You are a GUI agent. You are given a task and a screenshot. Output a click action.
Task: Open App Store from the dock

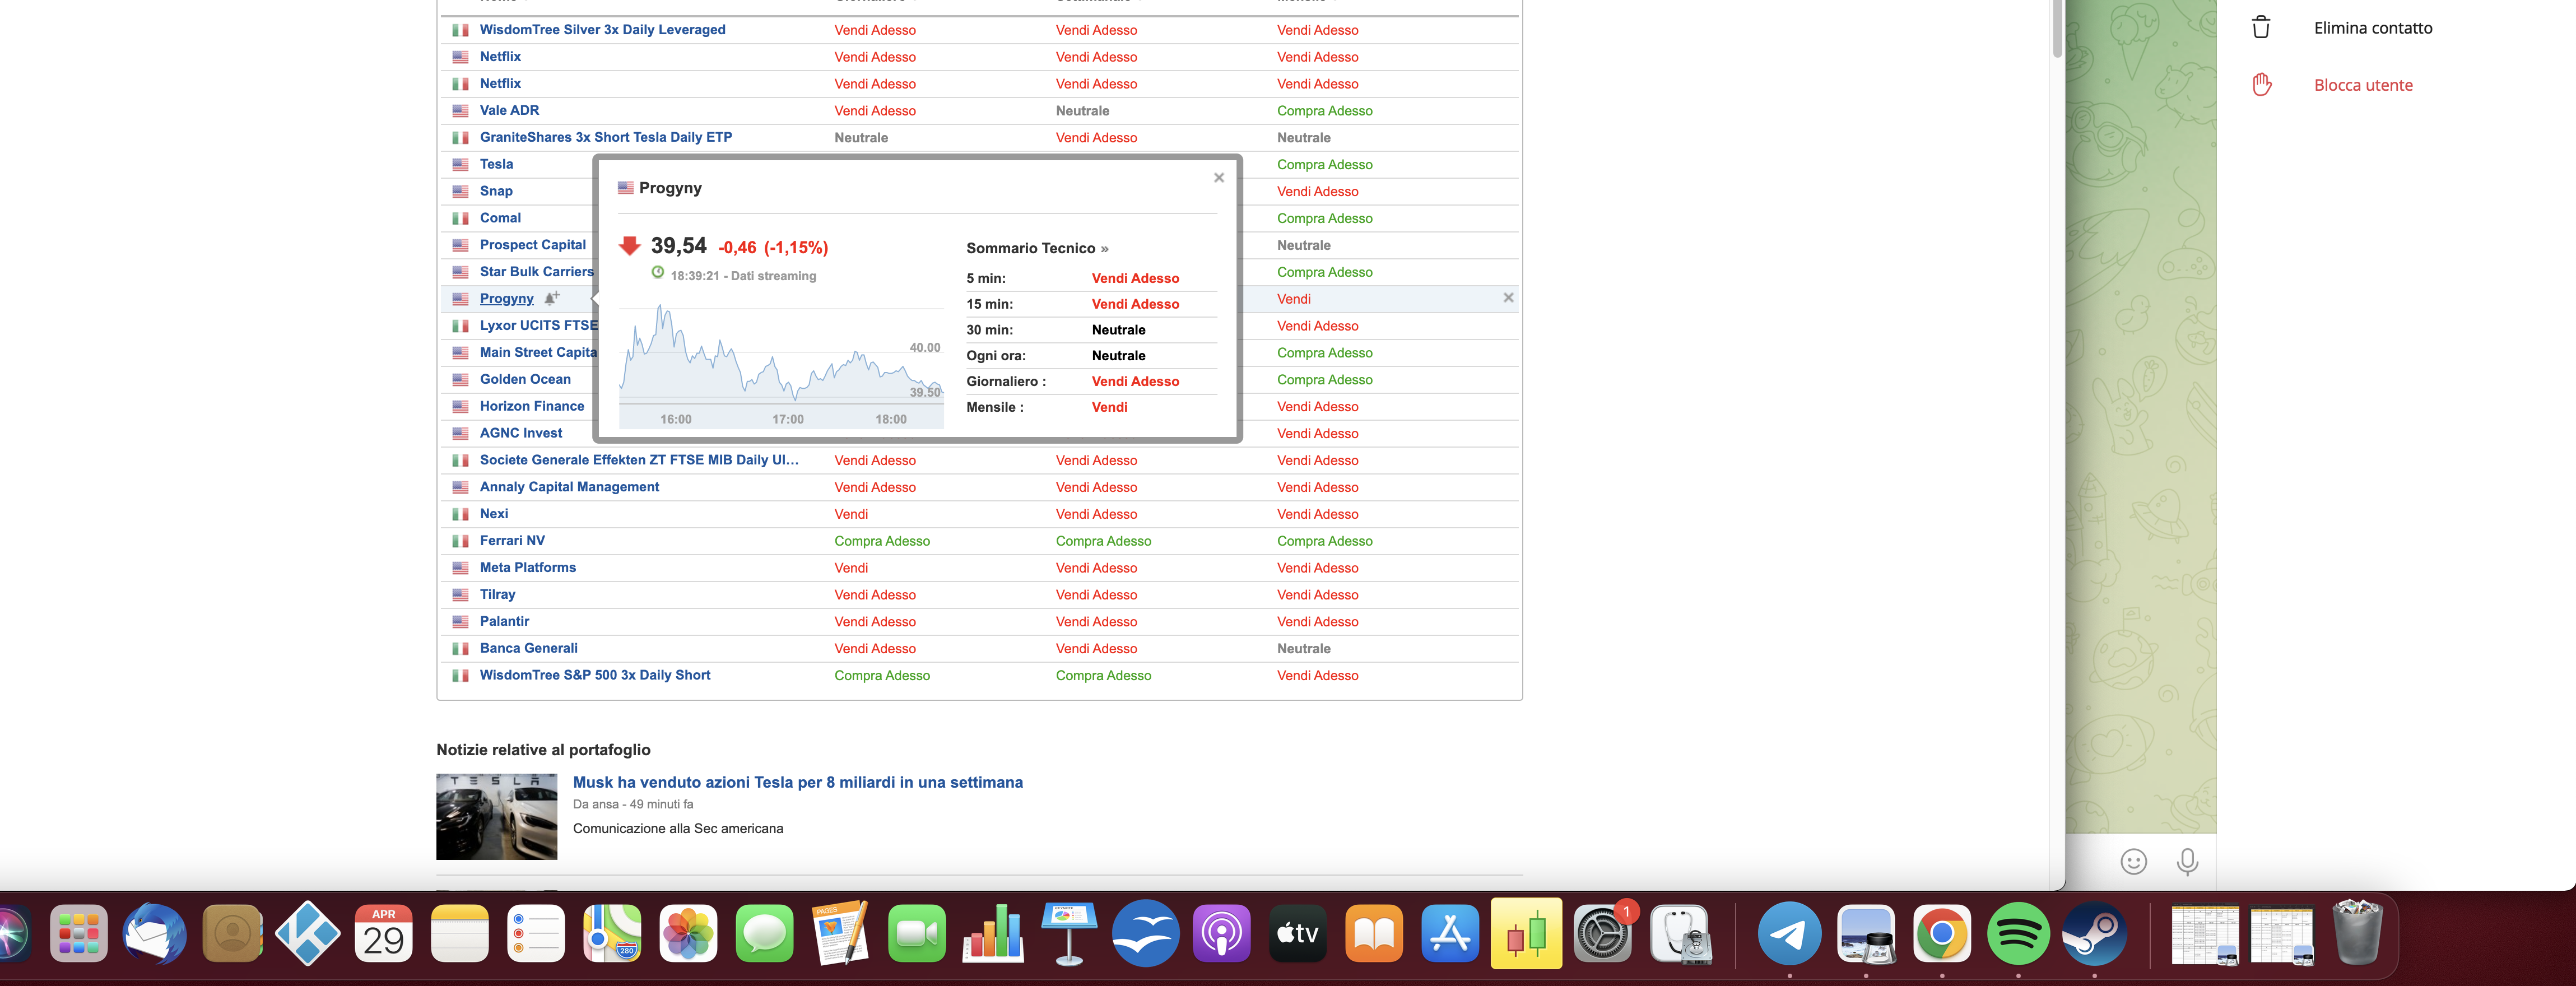coord(1450,934)
